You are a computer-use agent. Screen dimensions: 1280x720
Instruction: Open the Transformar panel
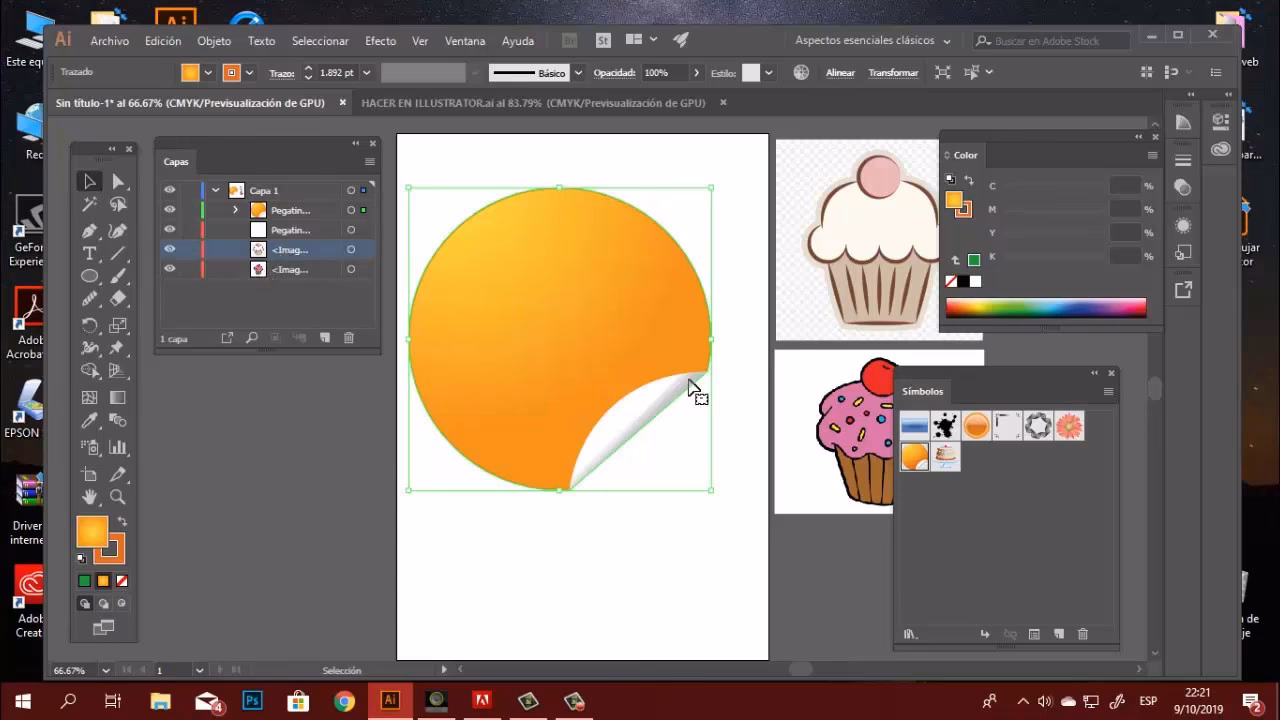[x=893, y=72]
